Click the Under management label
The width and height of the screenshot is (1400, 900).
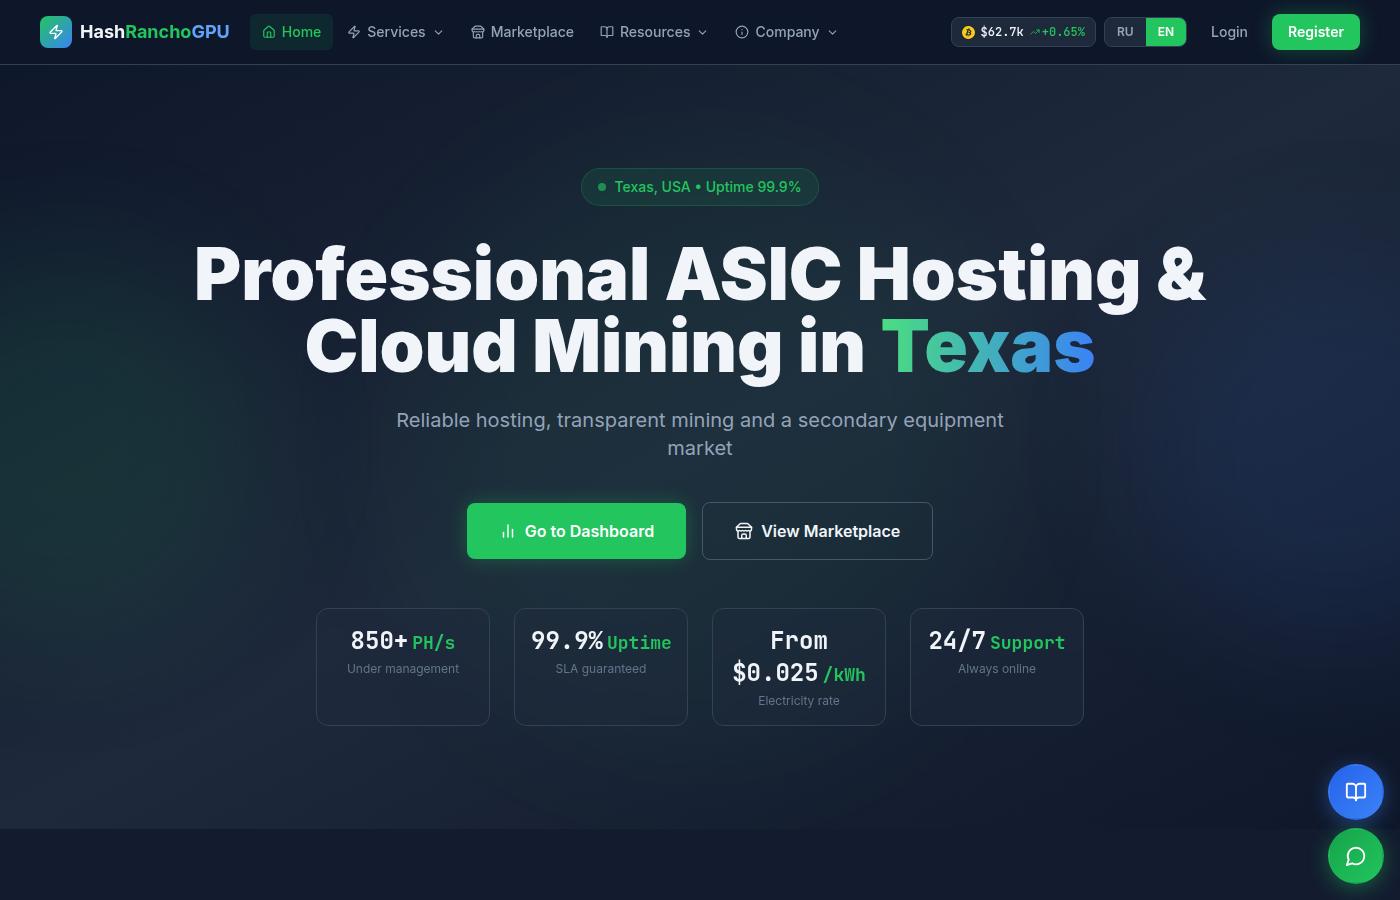[403, 669]
